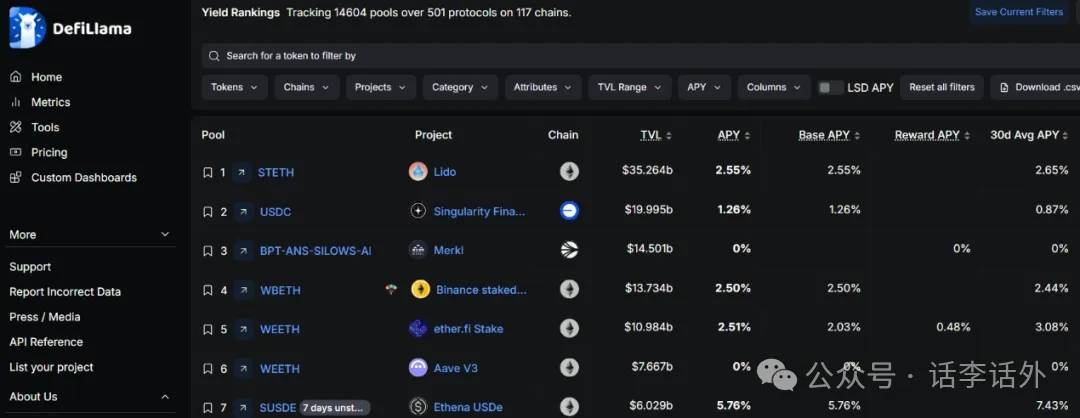The height and width of the screenshot is (418, 1080).
Task: Collapse the More sidebar section
Action: point(165,235)
